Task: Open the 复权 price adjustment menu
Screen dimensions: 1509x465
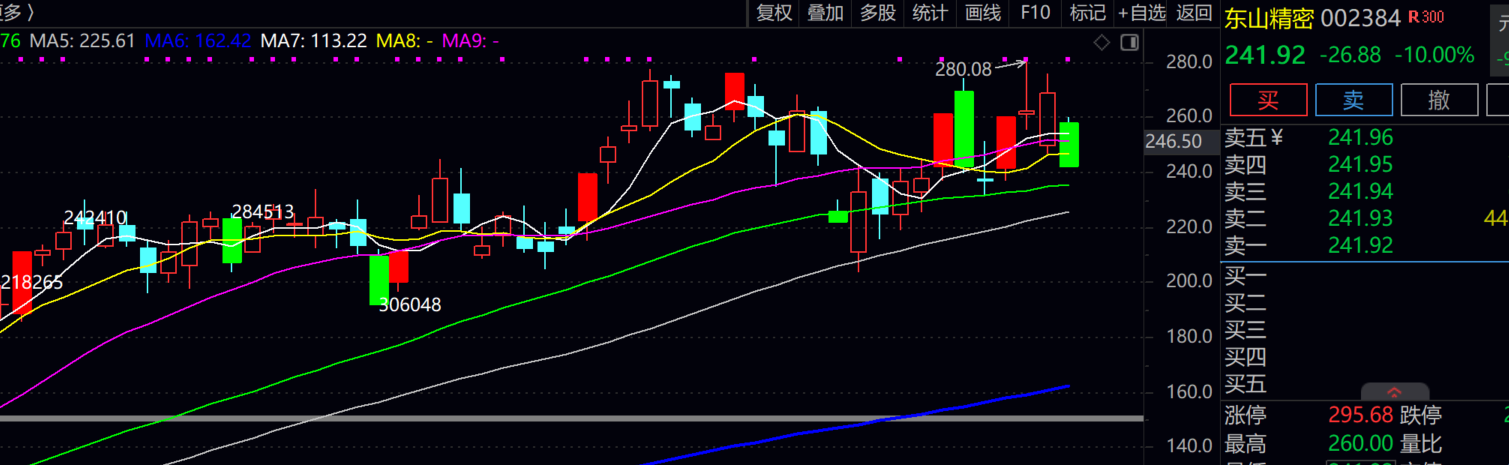Action: pos(774,13)
